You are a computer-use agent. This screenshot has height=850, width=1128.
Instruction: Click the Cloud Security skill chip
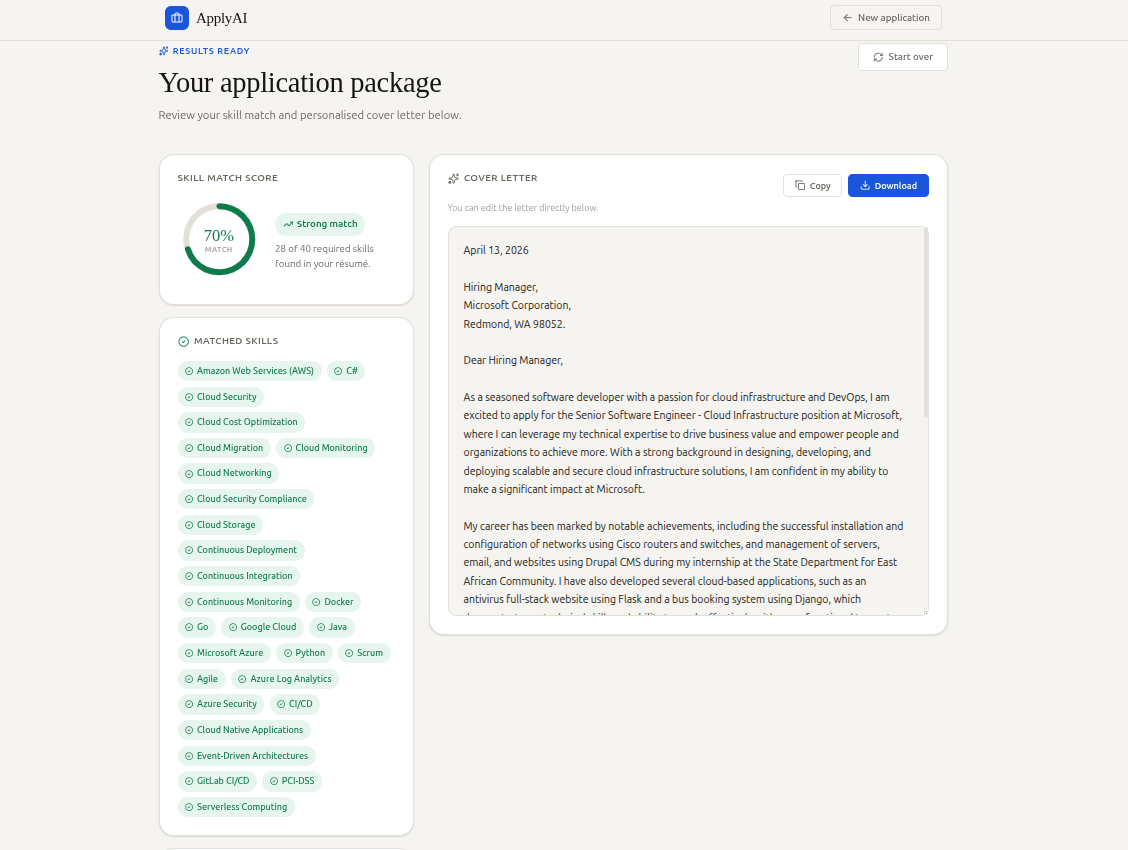point(221,397)
